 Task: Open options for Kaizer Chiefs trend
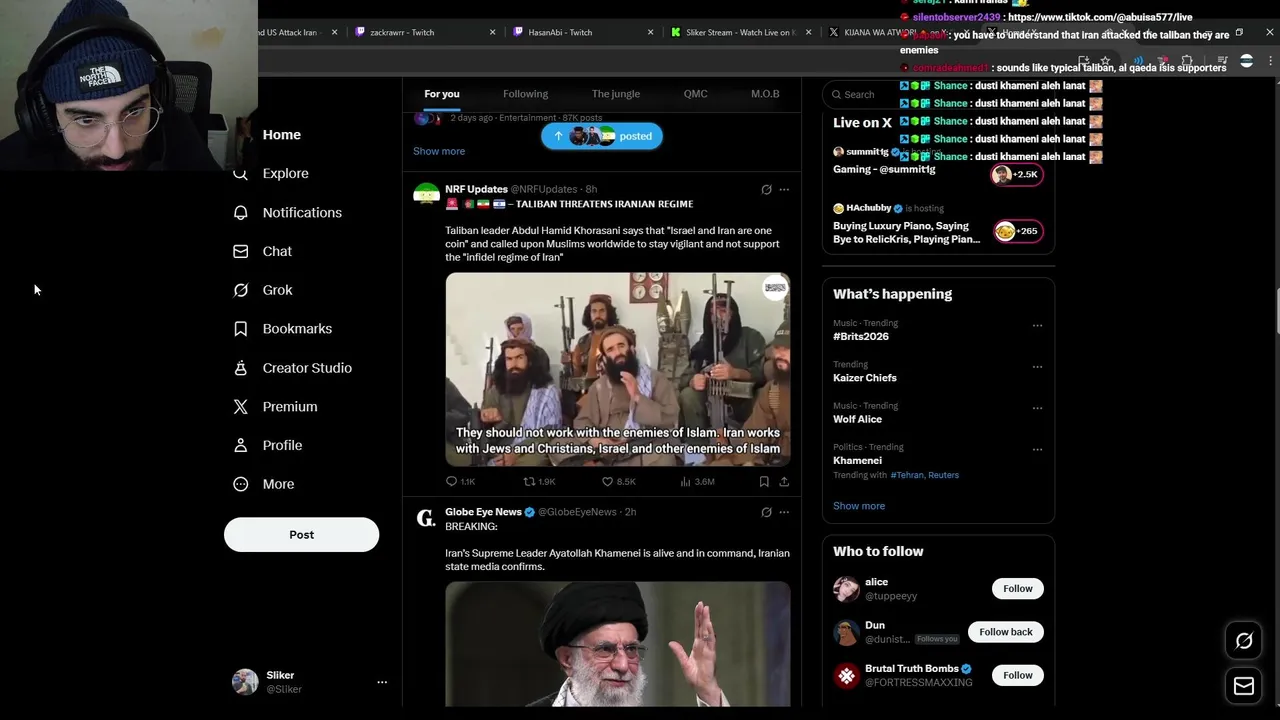click(1037, 367)
